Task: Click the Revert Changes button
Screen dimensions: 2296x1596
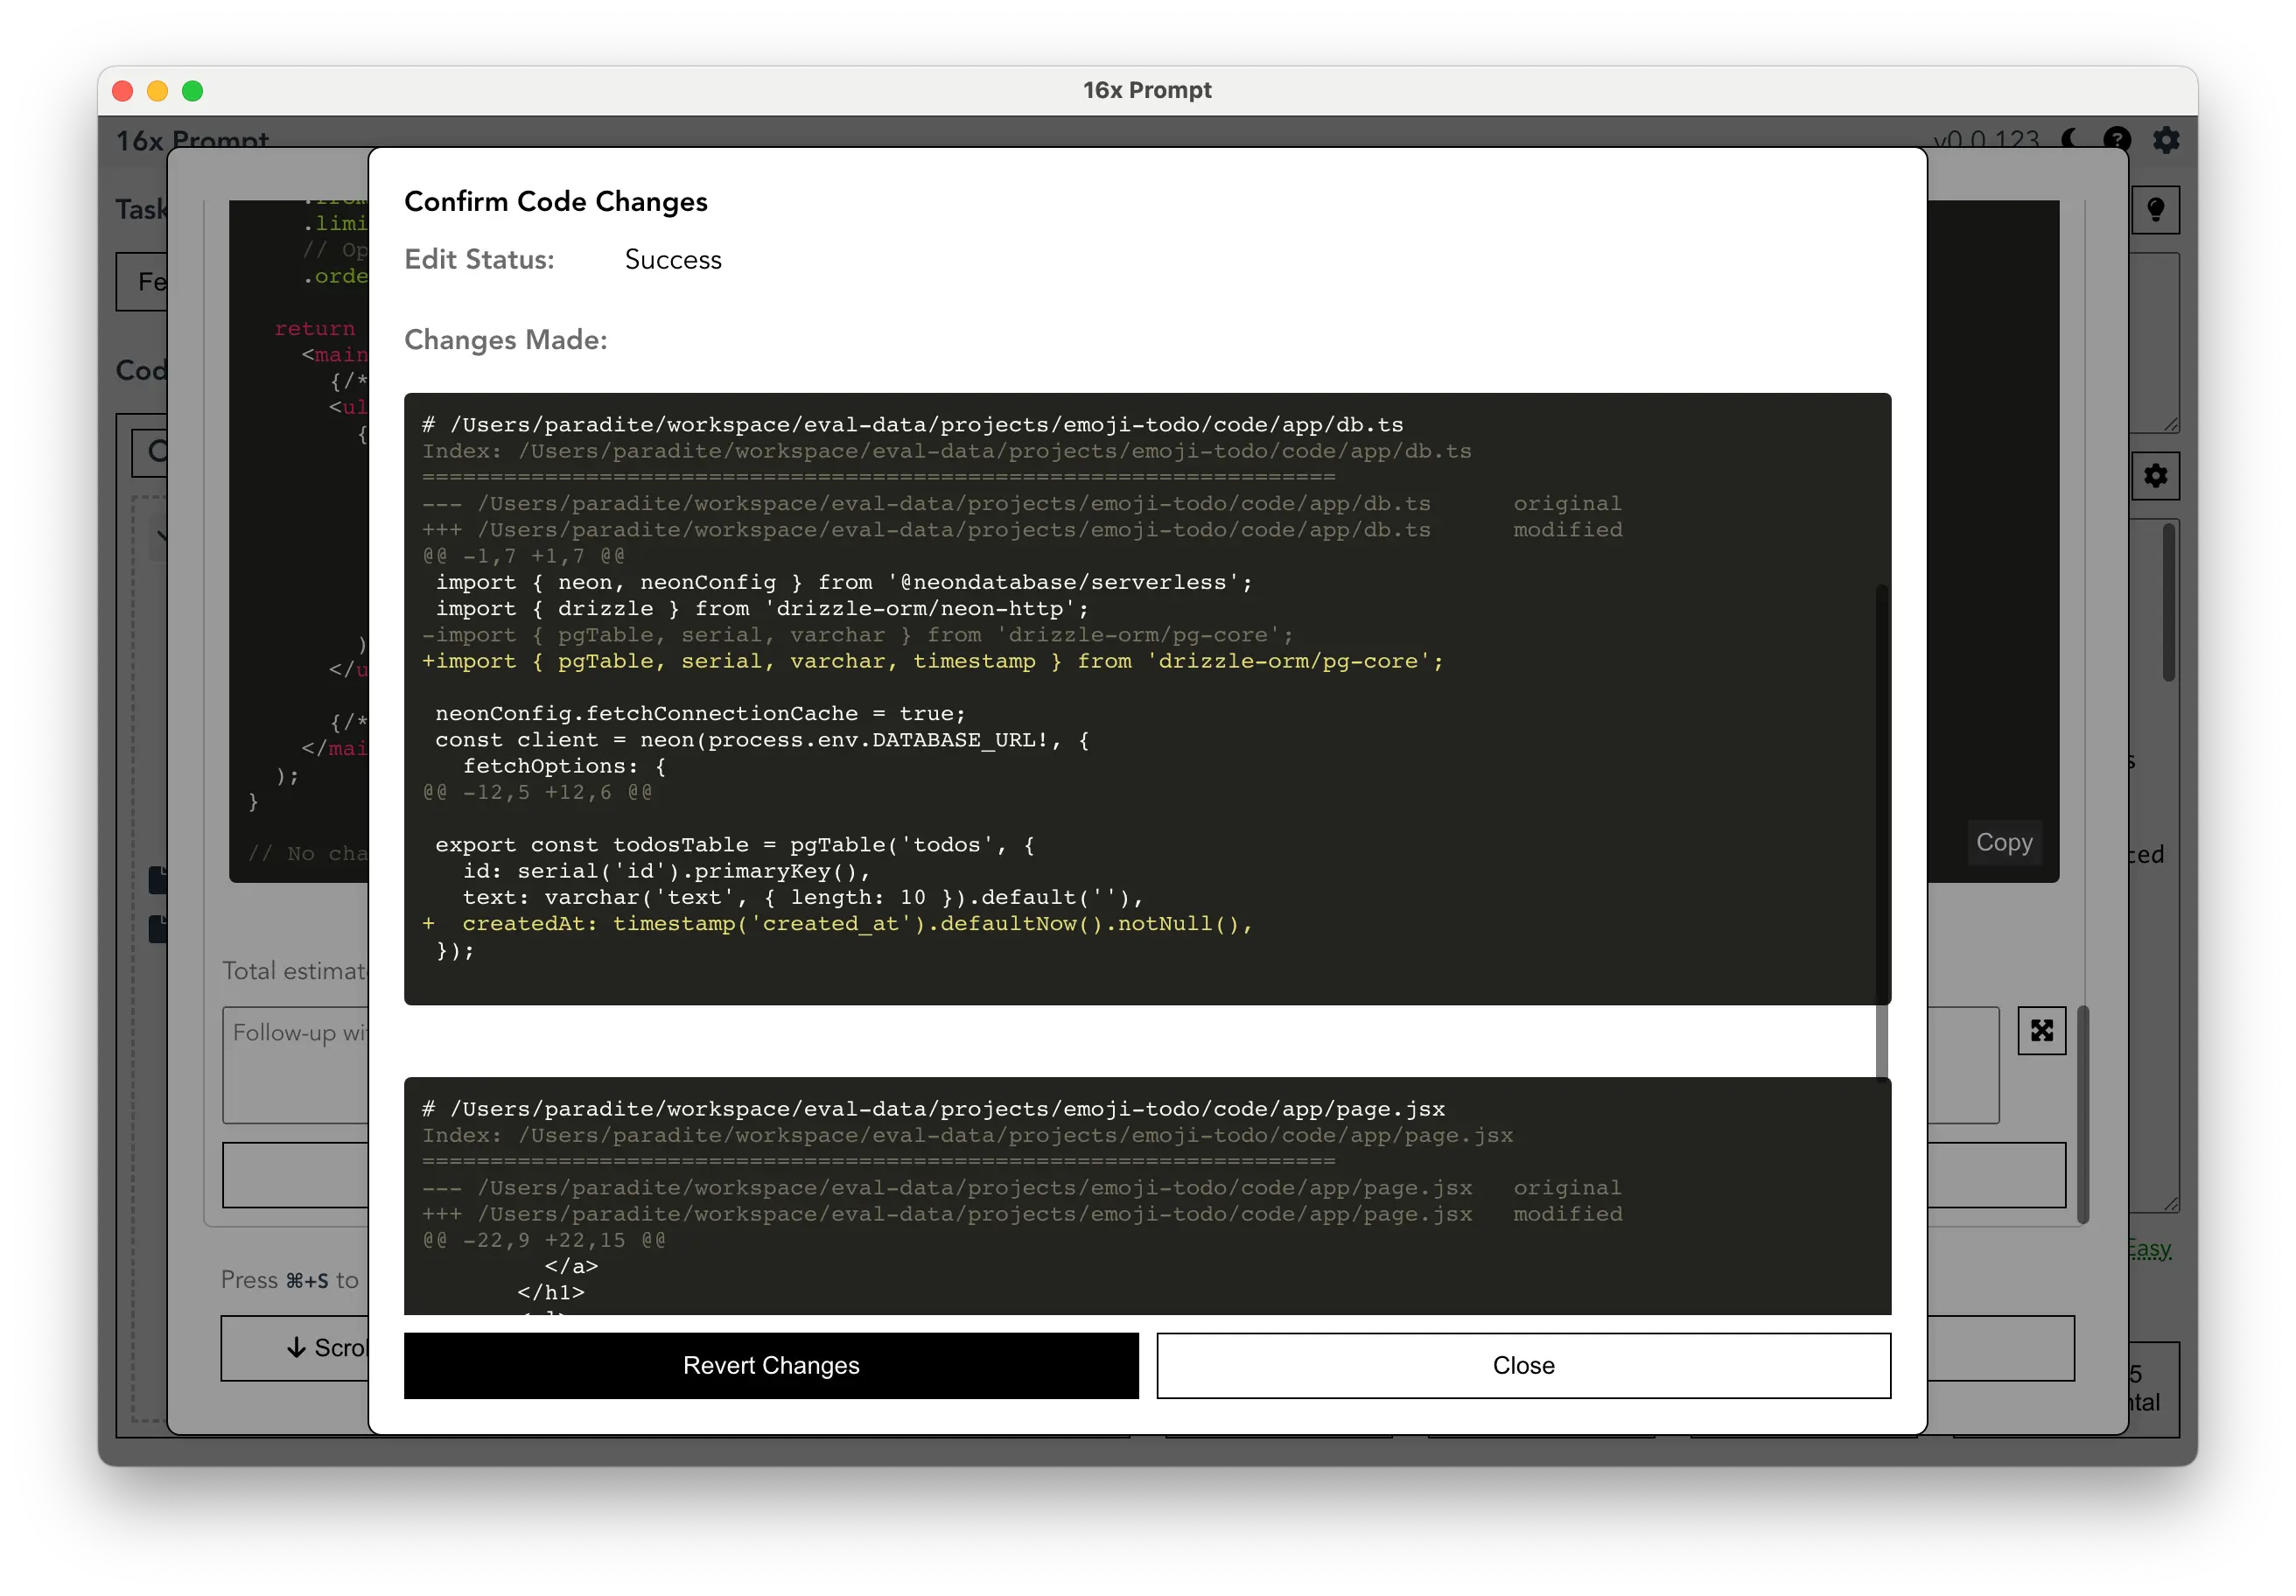Action: [x=771, y=1365]
